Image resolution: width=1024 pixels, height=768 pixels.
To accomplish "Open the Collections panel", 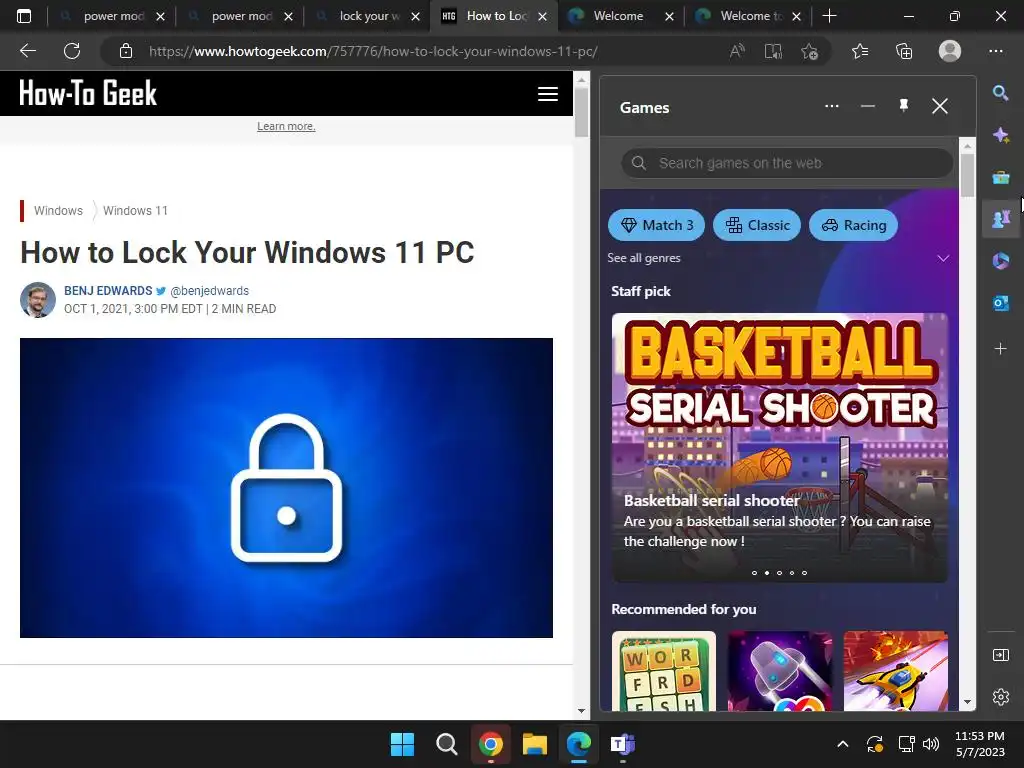I will [904, 51].
